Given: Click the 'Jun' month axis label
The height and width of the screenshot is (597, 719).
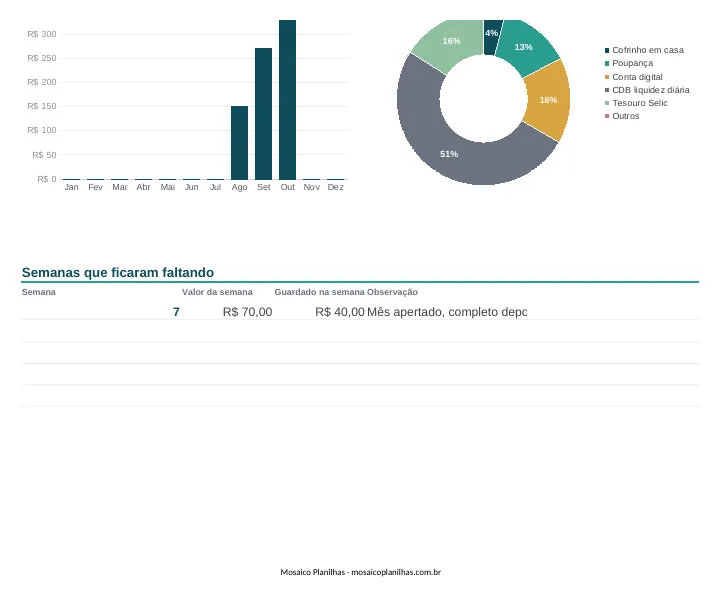Looking at the screenshot, I should [x=191, y=187].
